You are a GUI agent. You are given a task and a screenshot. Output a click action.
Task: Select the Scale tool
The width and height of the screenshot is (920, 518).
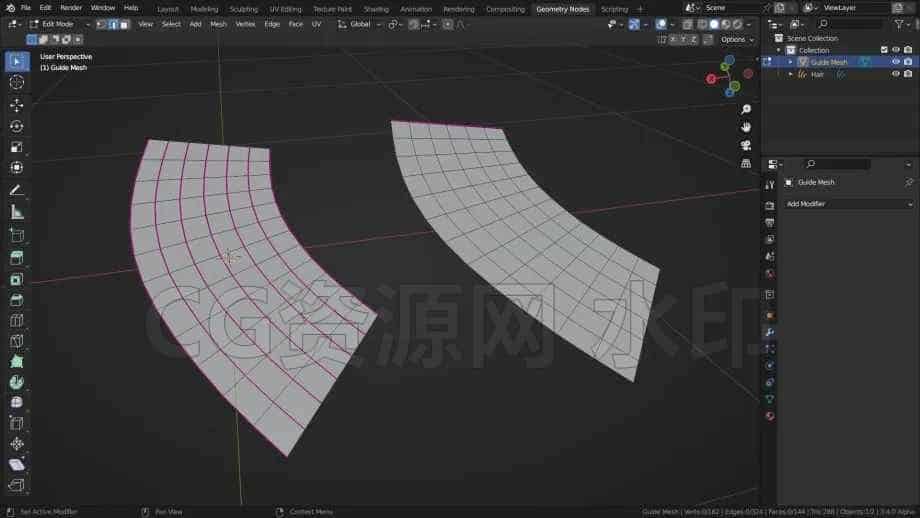click(x=17, y=147)
